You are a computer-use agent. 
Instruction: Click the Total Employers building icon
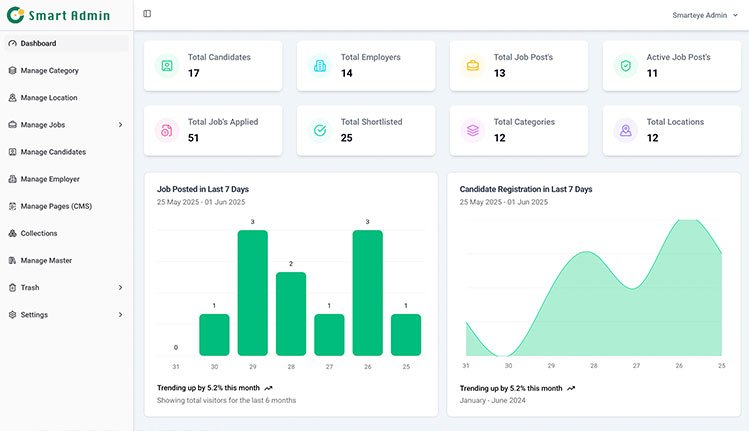[x=320, y=66]
